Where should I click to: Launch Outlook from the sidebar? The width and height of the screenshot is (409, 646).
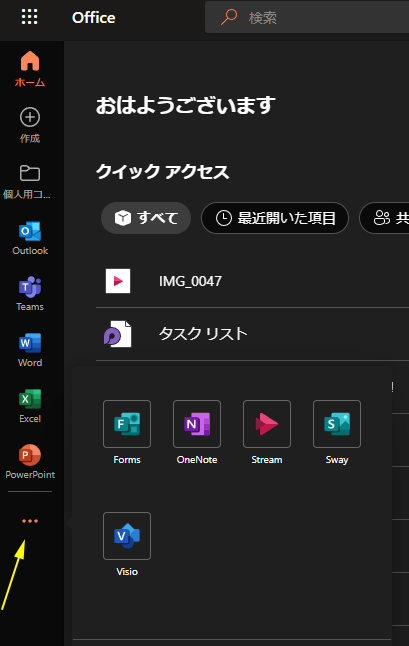coord(30,238)
